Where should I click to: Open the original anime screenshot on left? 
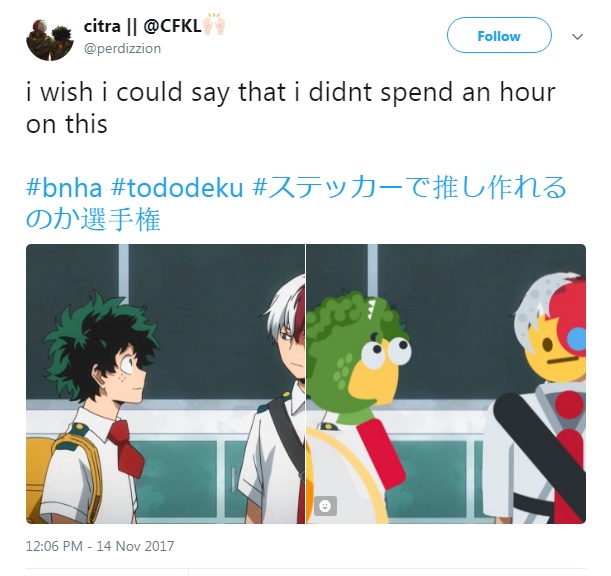(165, 384)
